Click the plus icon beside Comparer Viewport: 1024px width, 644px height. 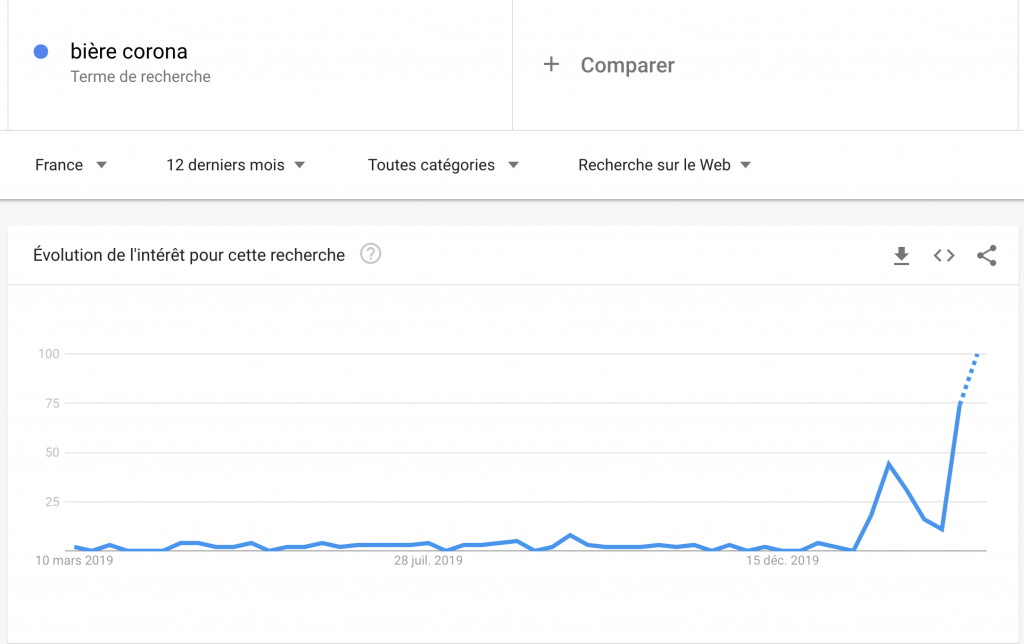[551, 64]
